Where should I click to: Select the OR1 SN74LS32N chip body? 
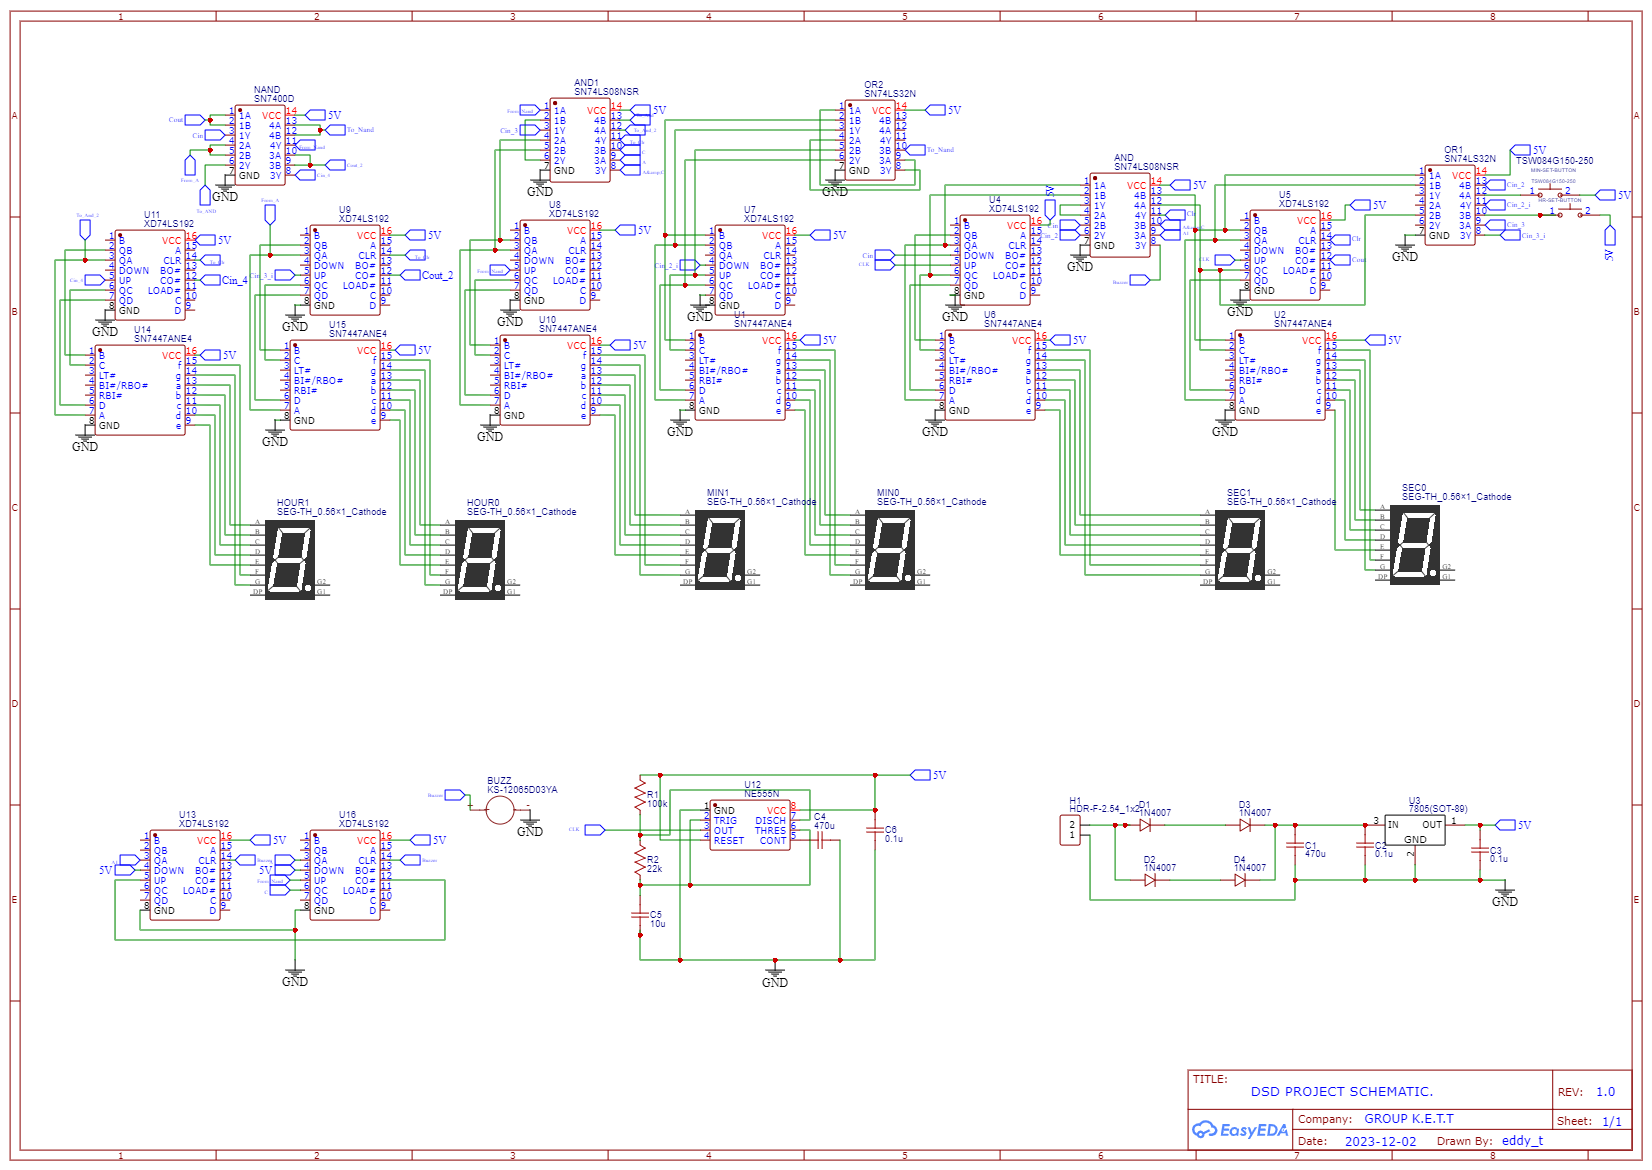click(x=1450, y=205)
